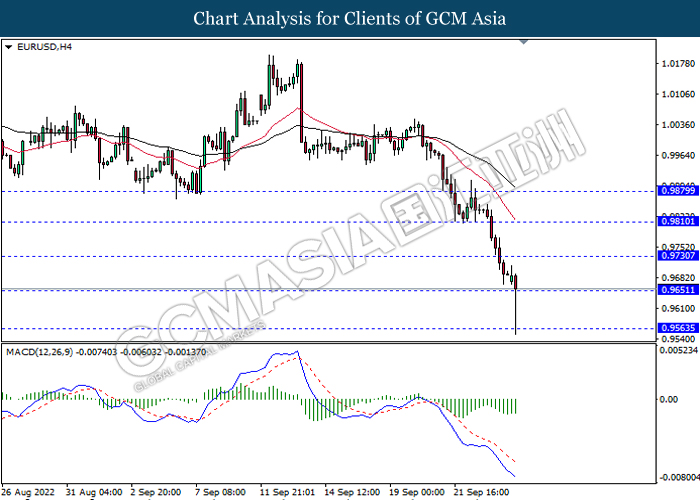
Task: Select the 0.95635 price level label
Action: click(678, 328)
